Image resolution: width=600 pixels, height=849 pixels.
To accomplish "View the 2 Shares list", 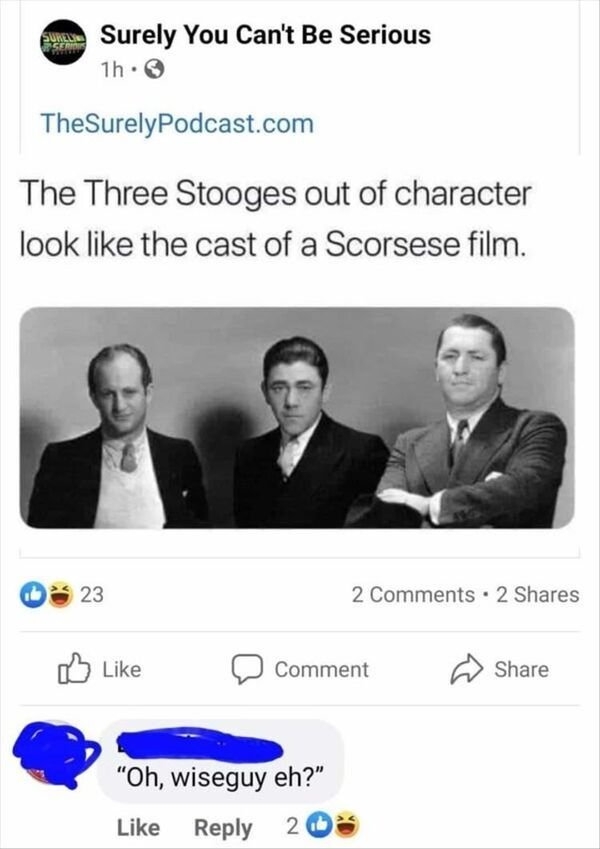I will click(538, 594).
